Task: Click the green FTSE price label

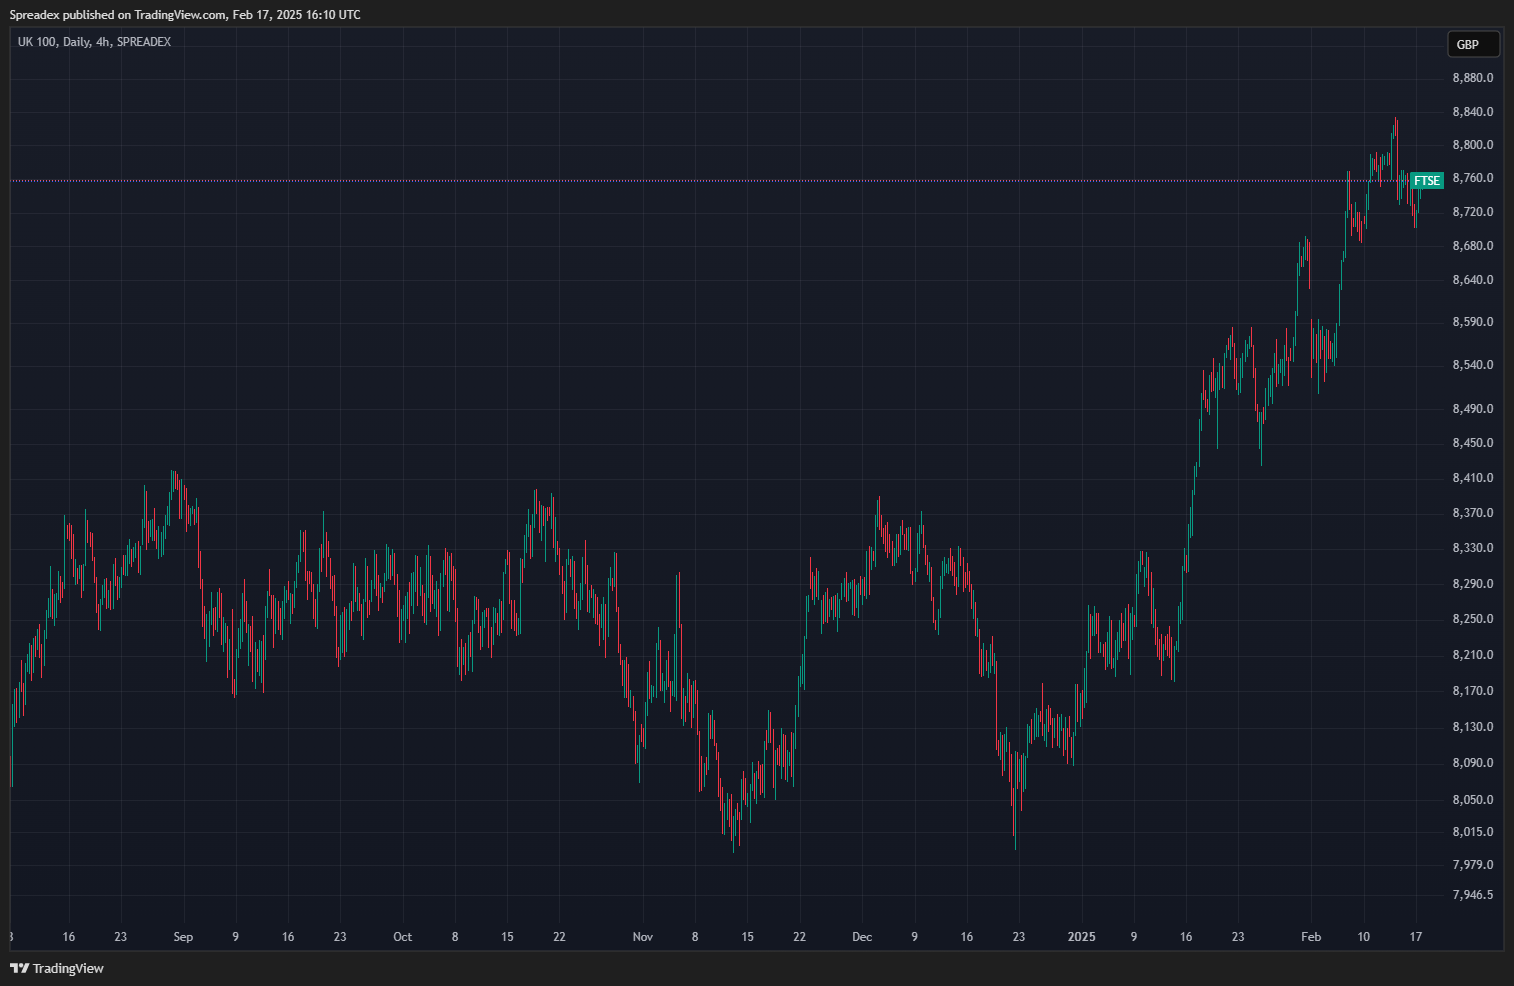Action: [x=1427, y=181]
